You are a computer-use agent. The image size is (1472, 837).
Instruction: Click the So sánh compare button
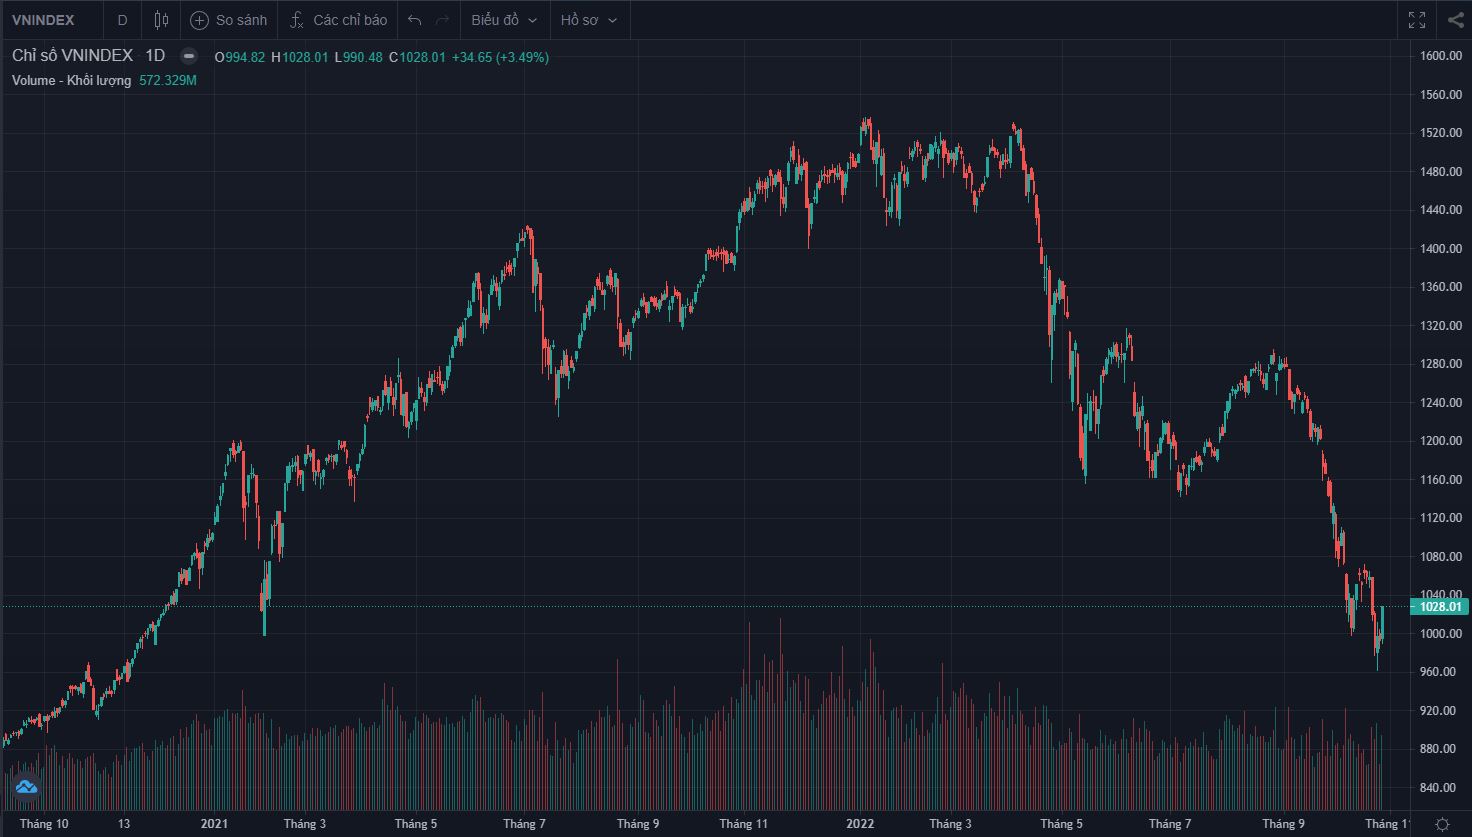pos(240,20)
